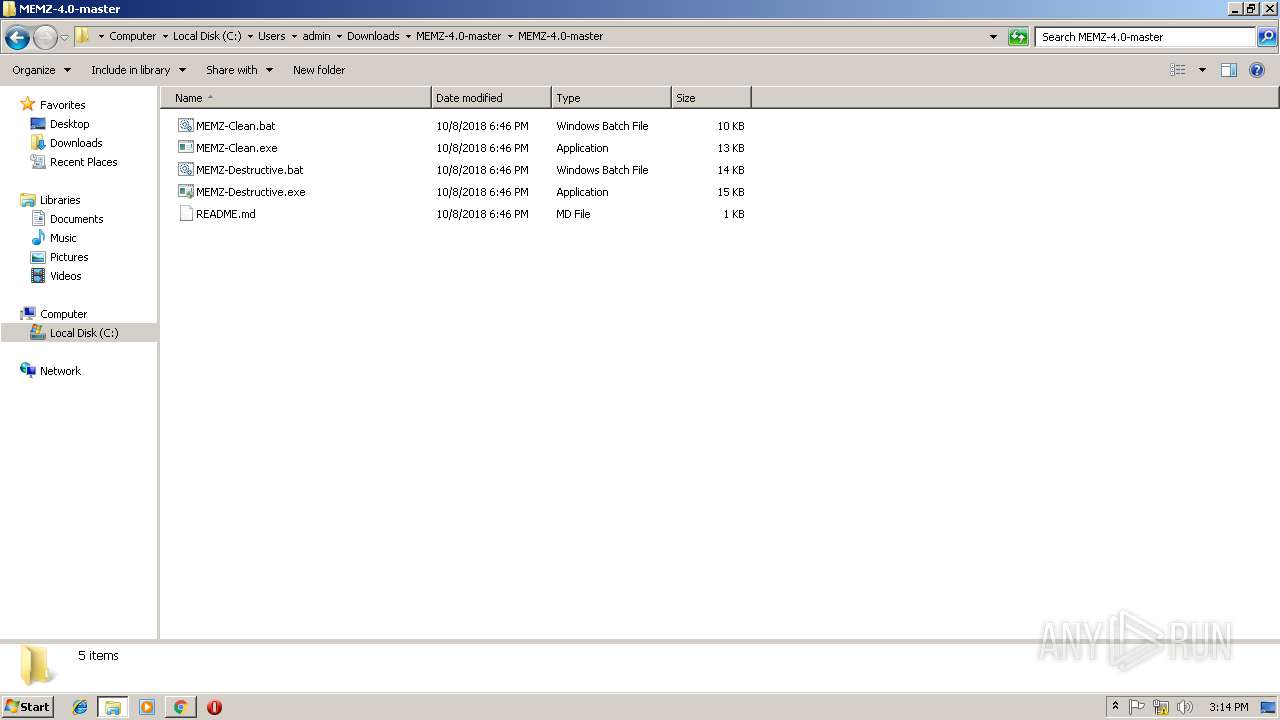Click the Windows Explorer taskbar button

113,707
